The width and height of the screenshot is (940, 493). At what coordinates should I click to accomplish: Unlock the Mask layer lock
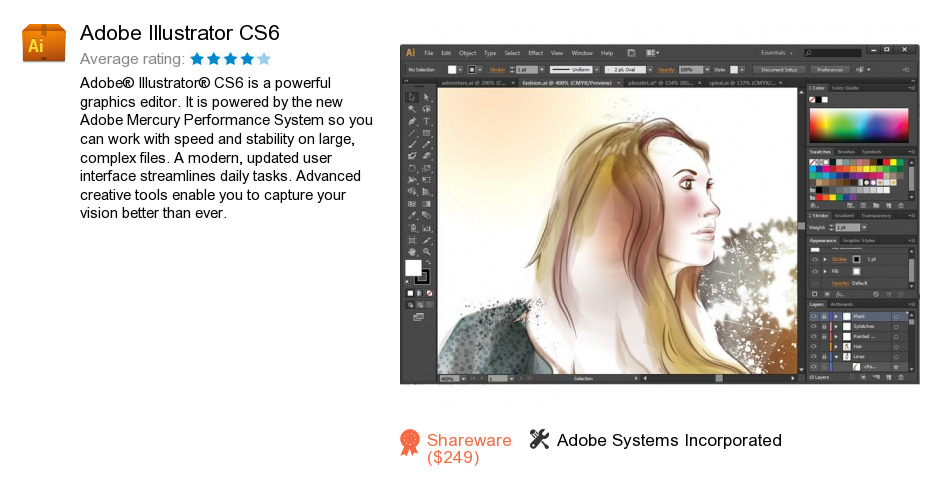pos(824,316)
